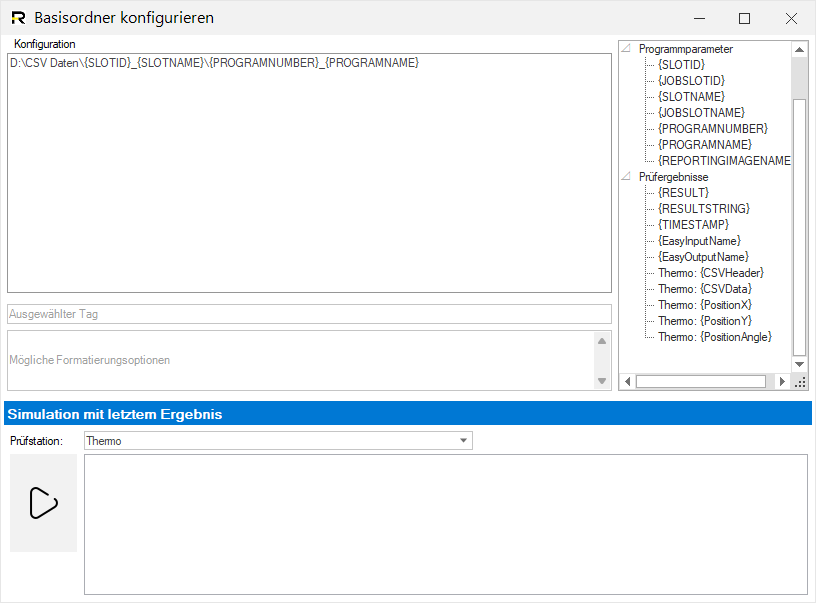The image size is (816, 603).
Task: Choose the {PROGRAMNUMBER} tag
Action: [712, 129]
